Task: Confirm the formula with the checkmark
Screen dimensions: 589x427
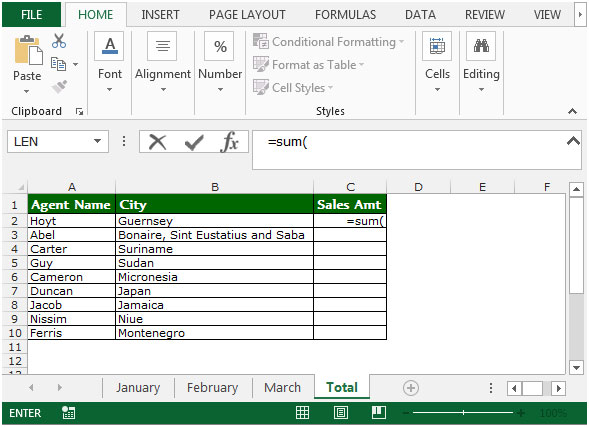Action: point(194,142)
